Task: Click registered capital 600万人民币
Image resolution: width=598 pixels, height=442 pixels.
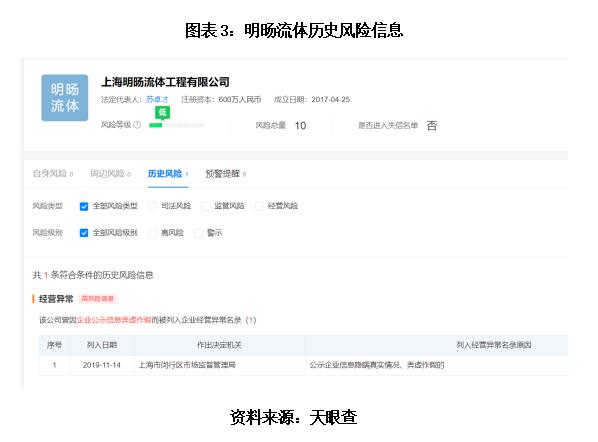Action: click(240, 100)
